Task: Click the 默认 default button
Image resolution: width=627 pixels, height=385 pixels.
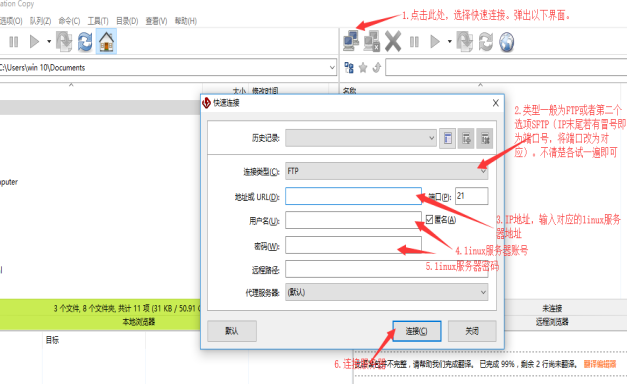Action: (232, 331)
